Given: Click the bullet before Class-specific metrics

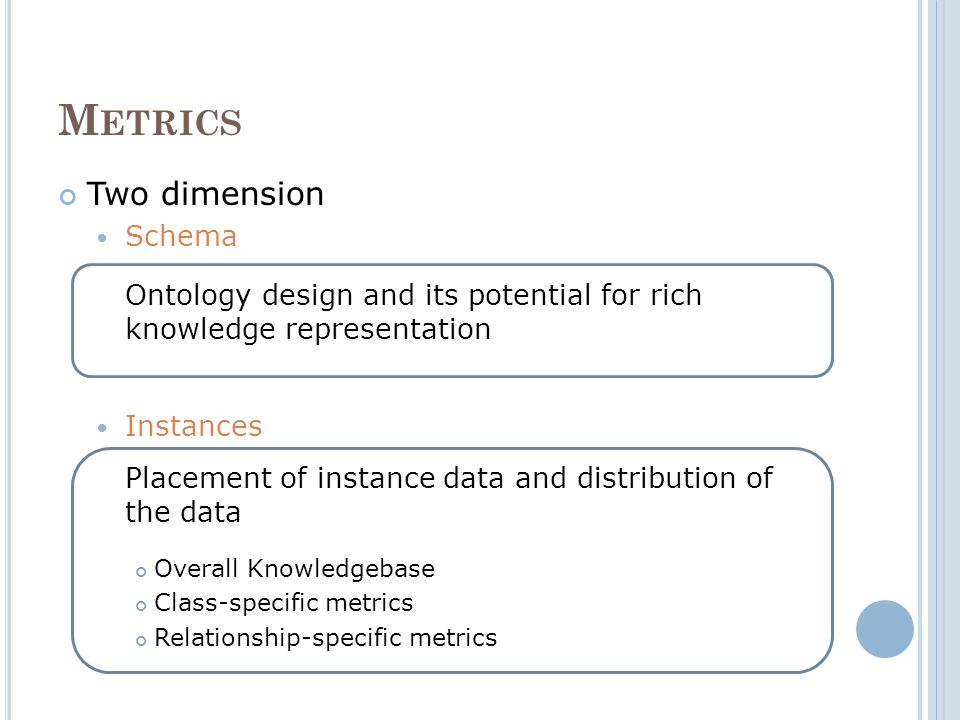Looking at the screenshot, I should coord(141,607).
